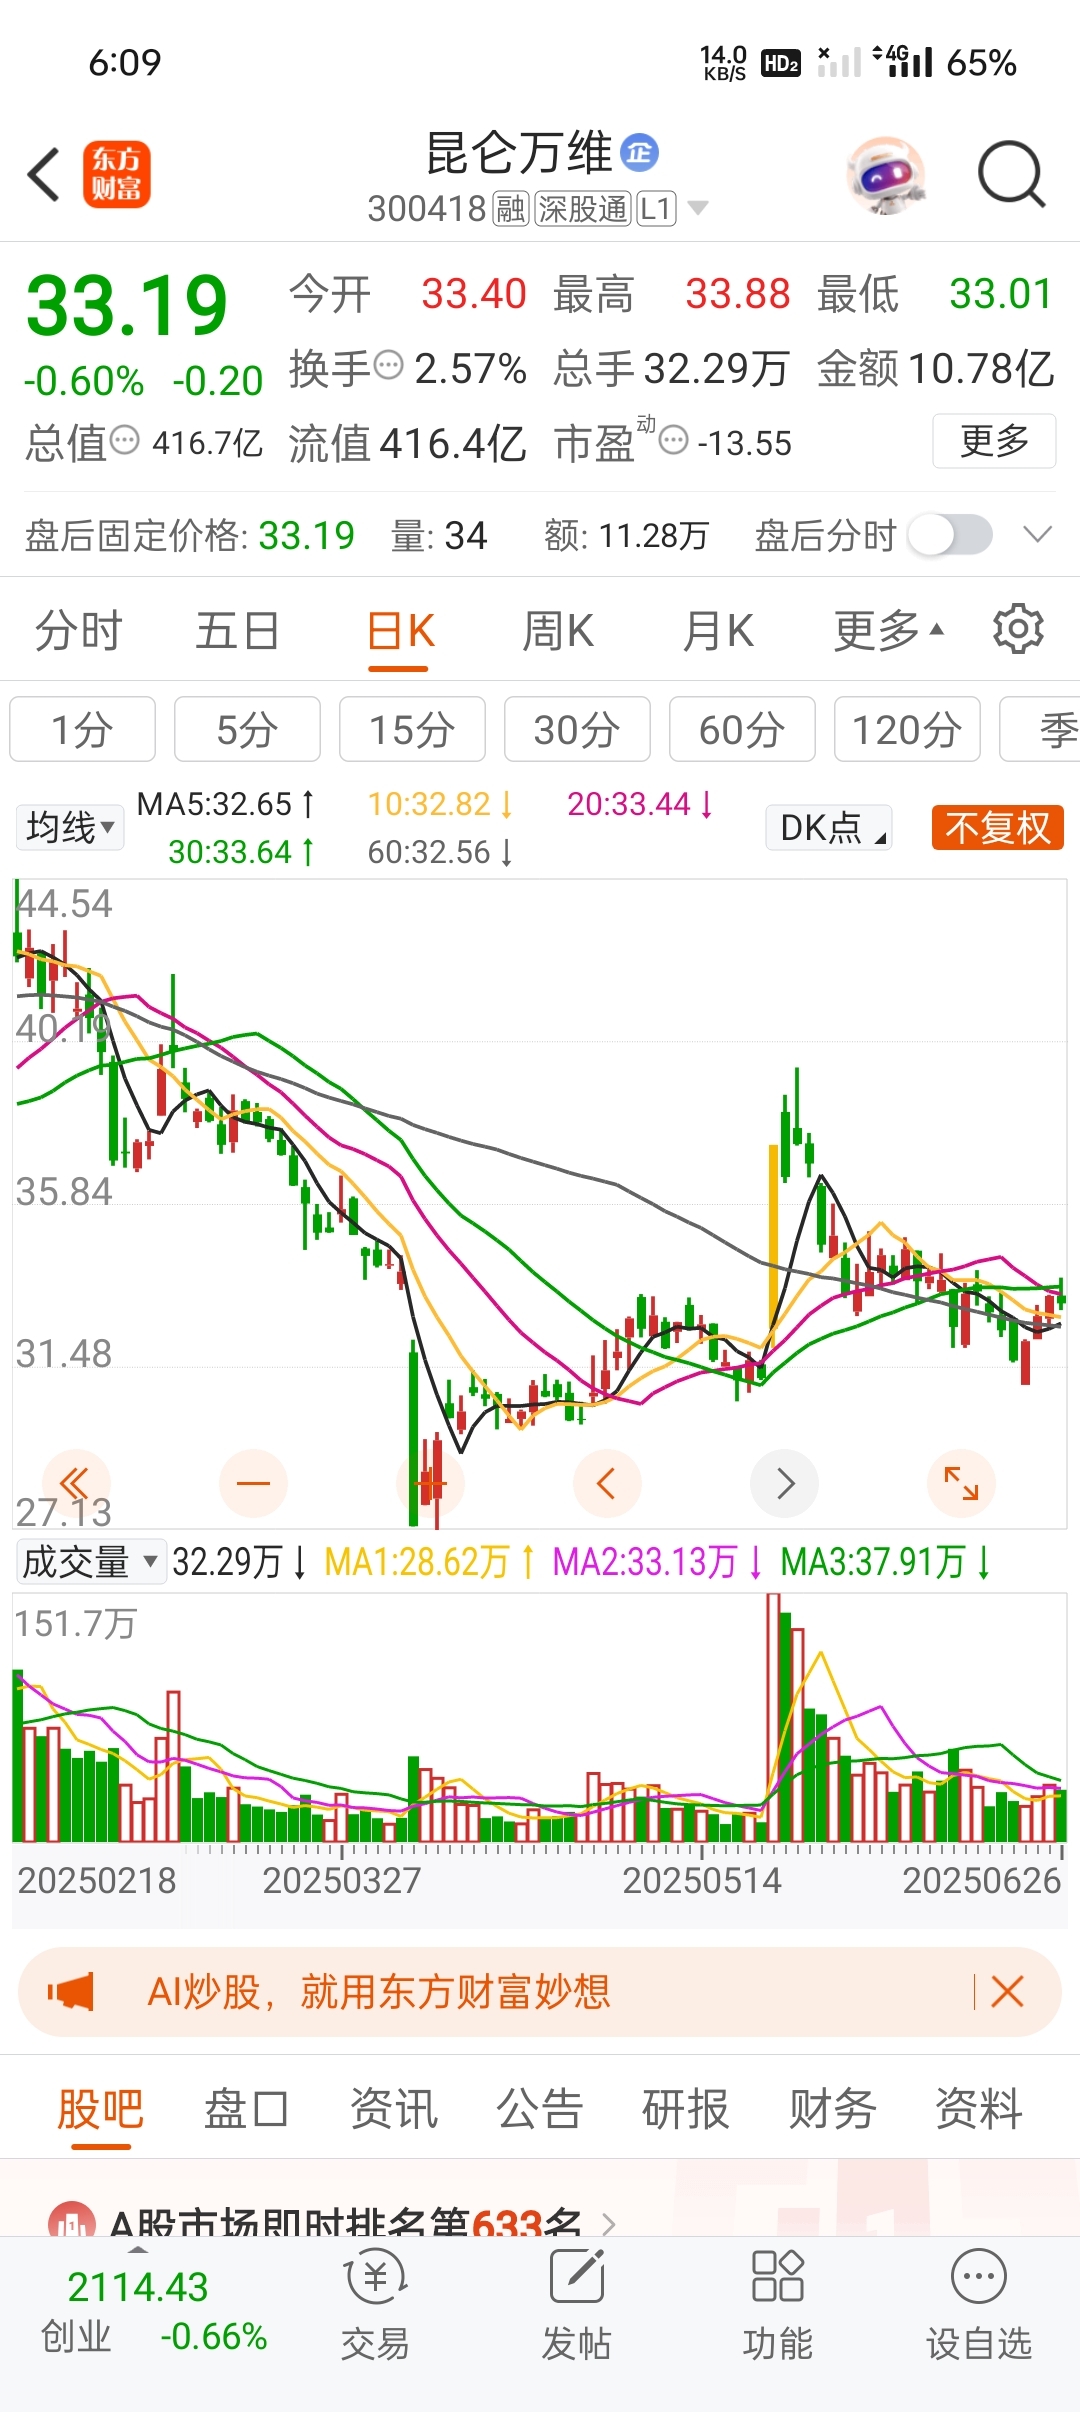Open 财务 tab
The width and height of the screenshot is (1080, 2412).
832,2109
